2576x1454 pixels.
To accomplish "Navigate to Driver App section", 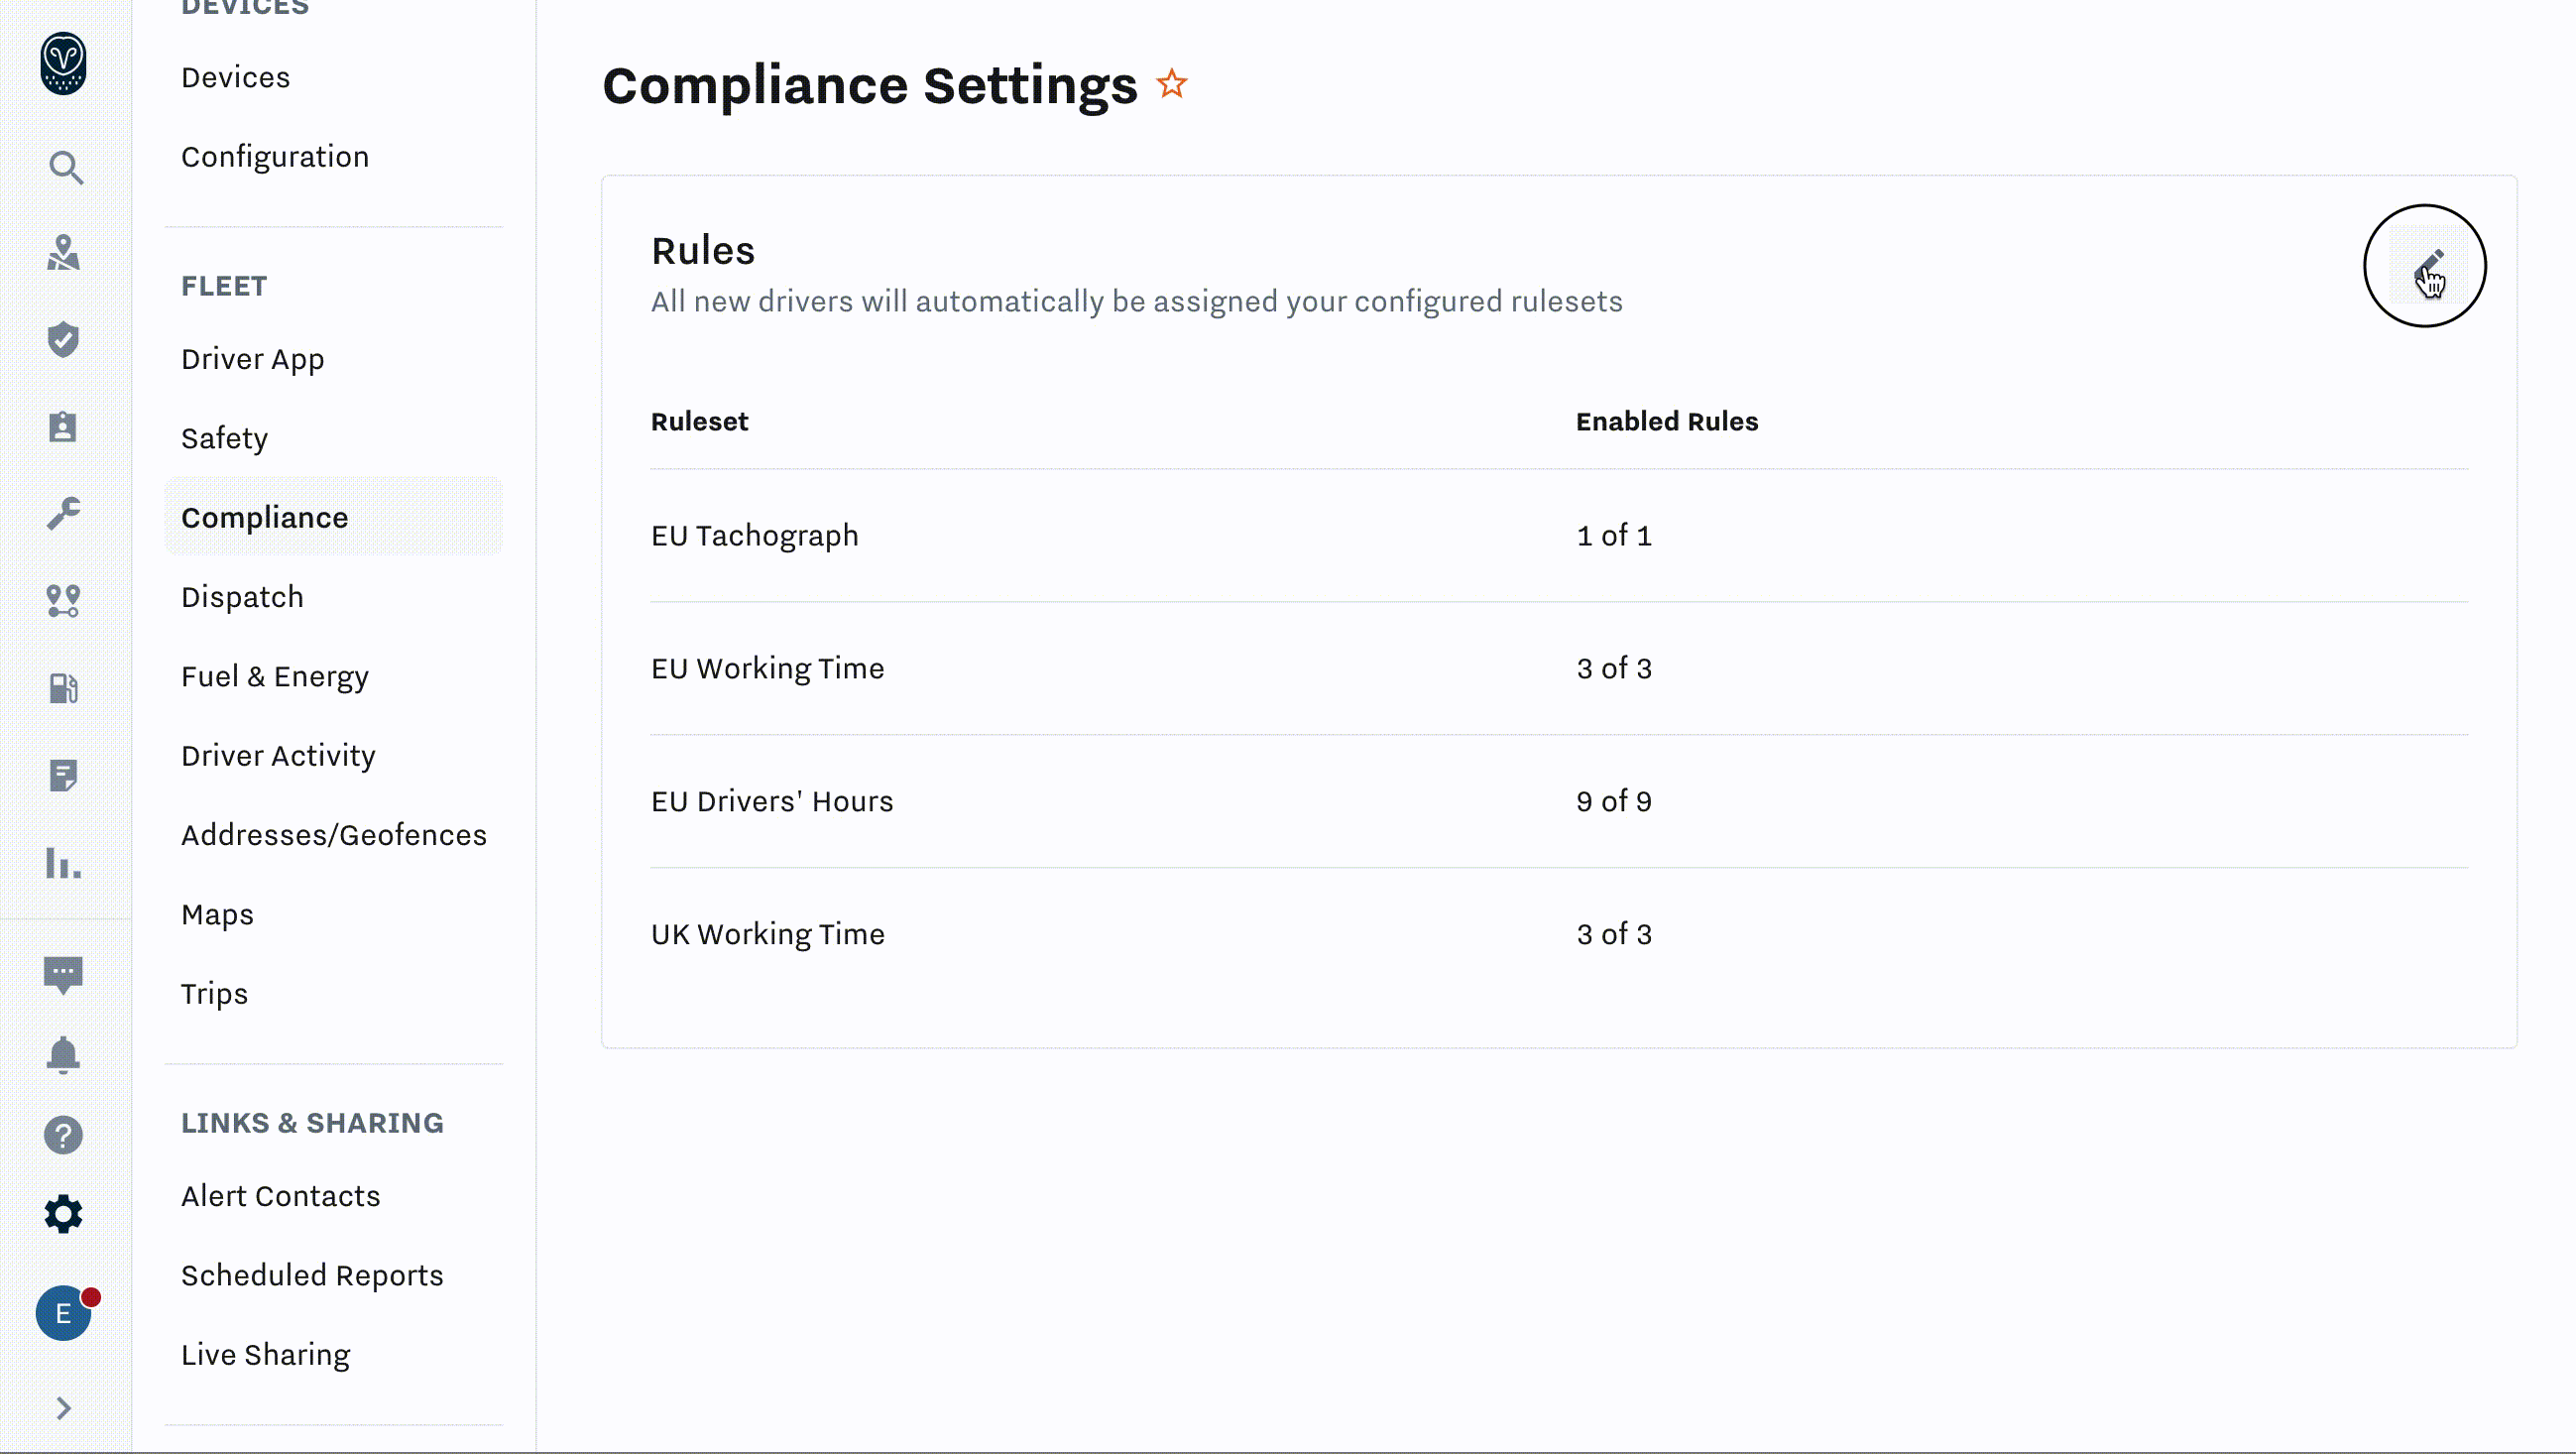I will tap(251, 357).
